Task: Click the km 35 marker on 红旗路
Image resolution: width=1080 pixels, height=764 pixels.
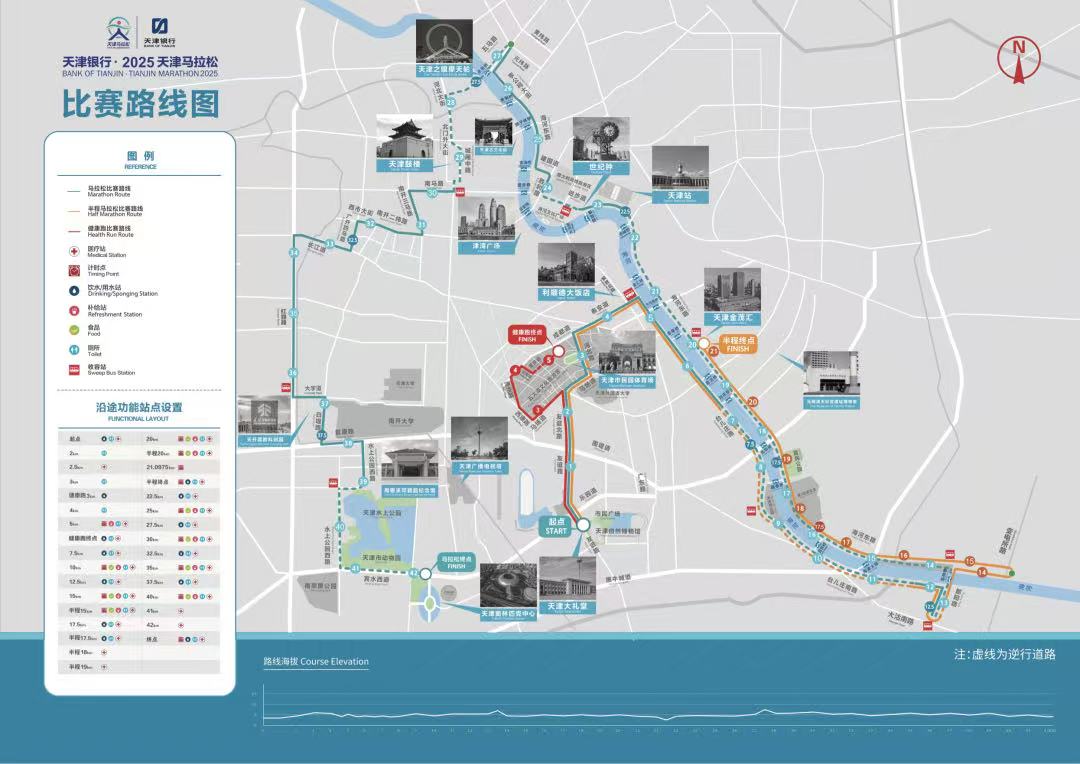Action: pyautogui.click(x=293, y=313)
